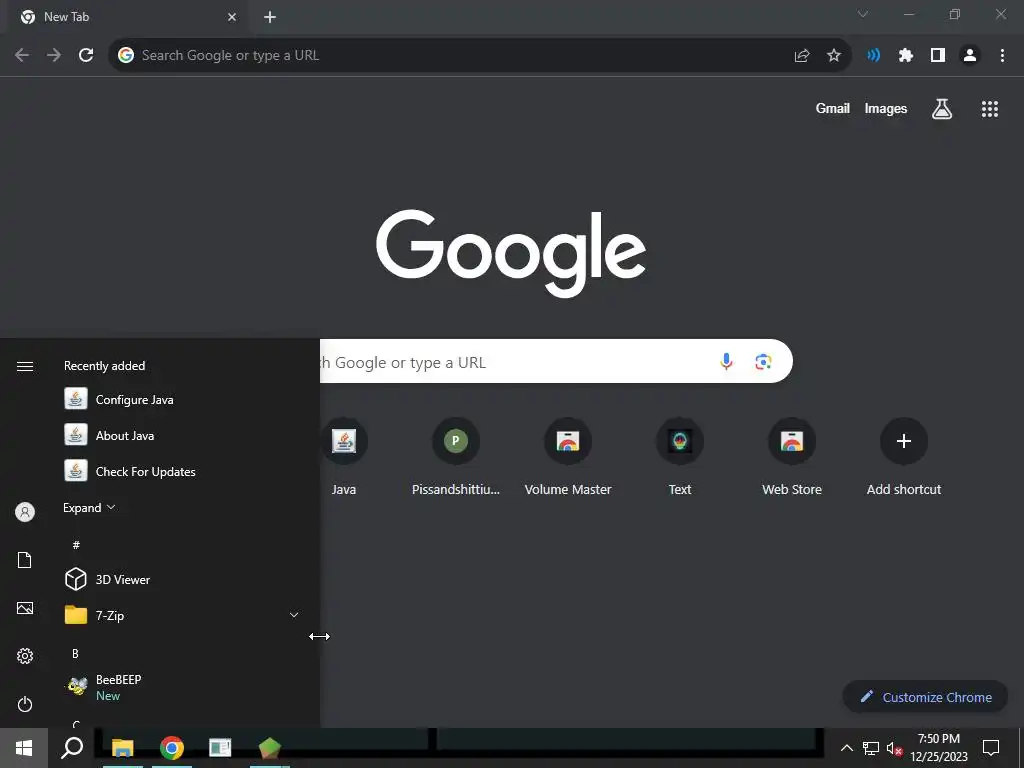Open Settings gear in Start sidebar
The height and width of the screenshot is (768, 1024).
coord(25,656)
